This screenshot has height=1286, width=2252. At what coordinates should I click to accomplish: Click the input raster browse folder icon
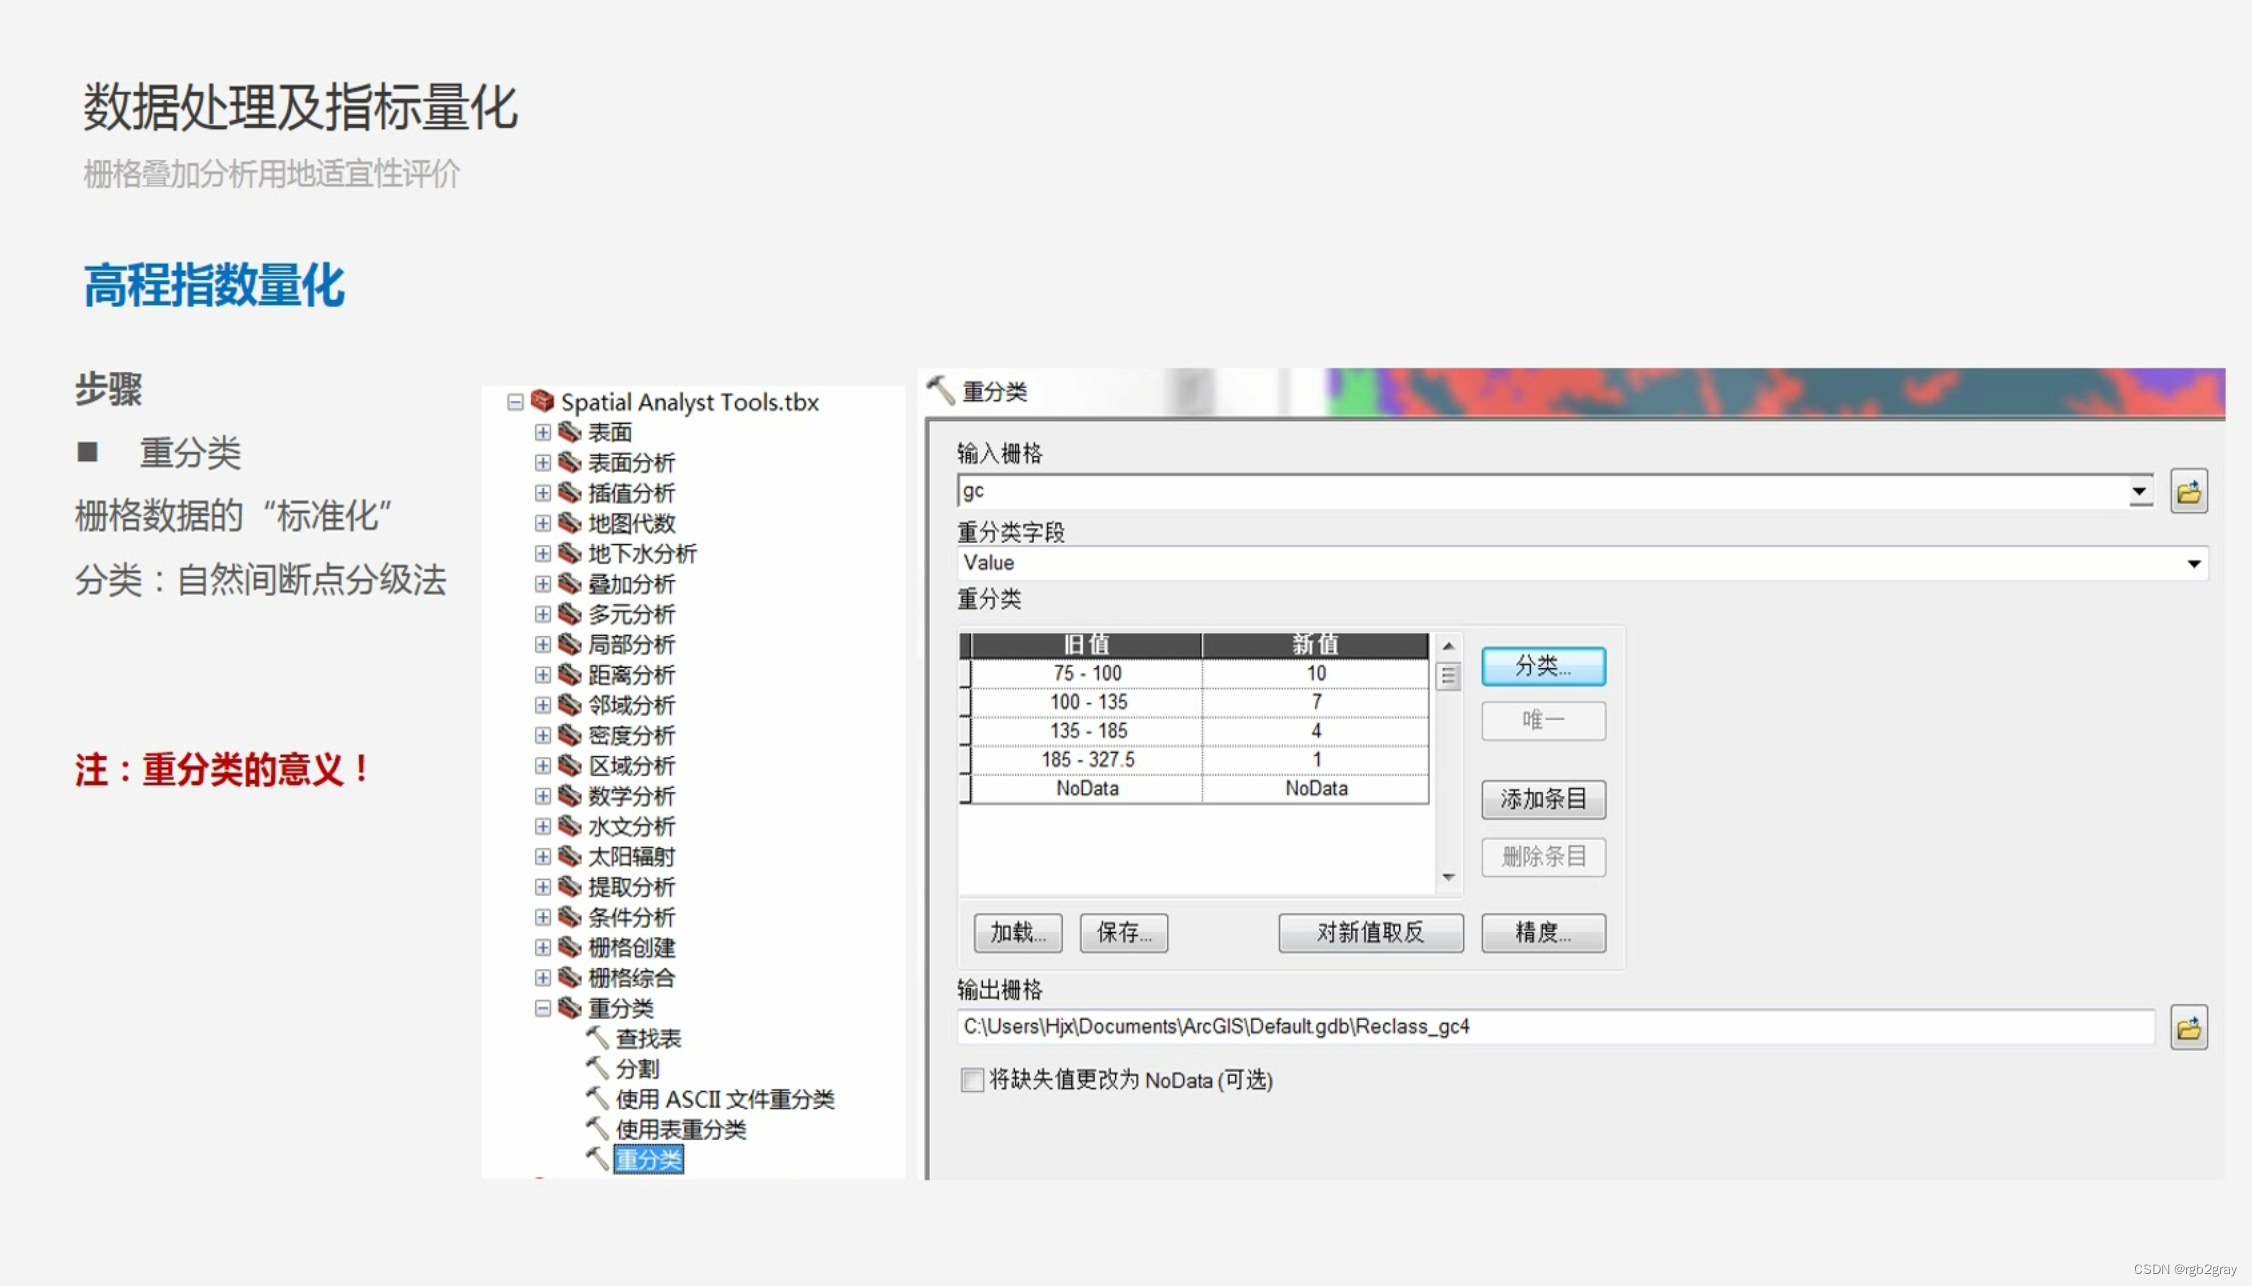[2188, 491]
